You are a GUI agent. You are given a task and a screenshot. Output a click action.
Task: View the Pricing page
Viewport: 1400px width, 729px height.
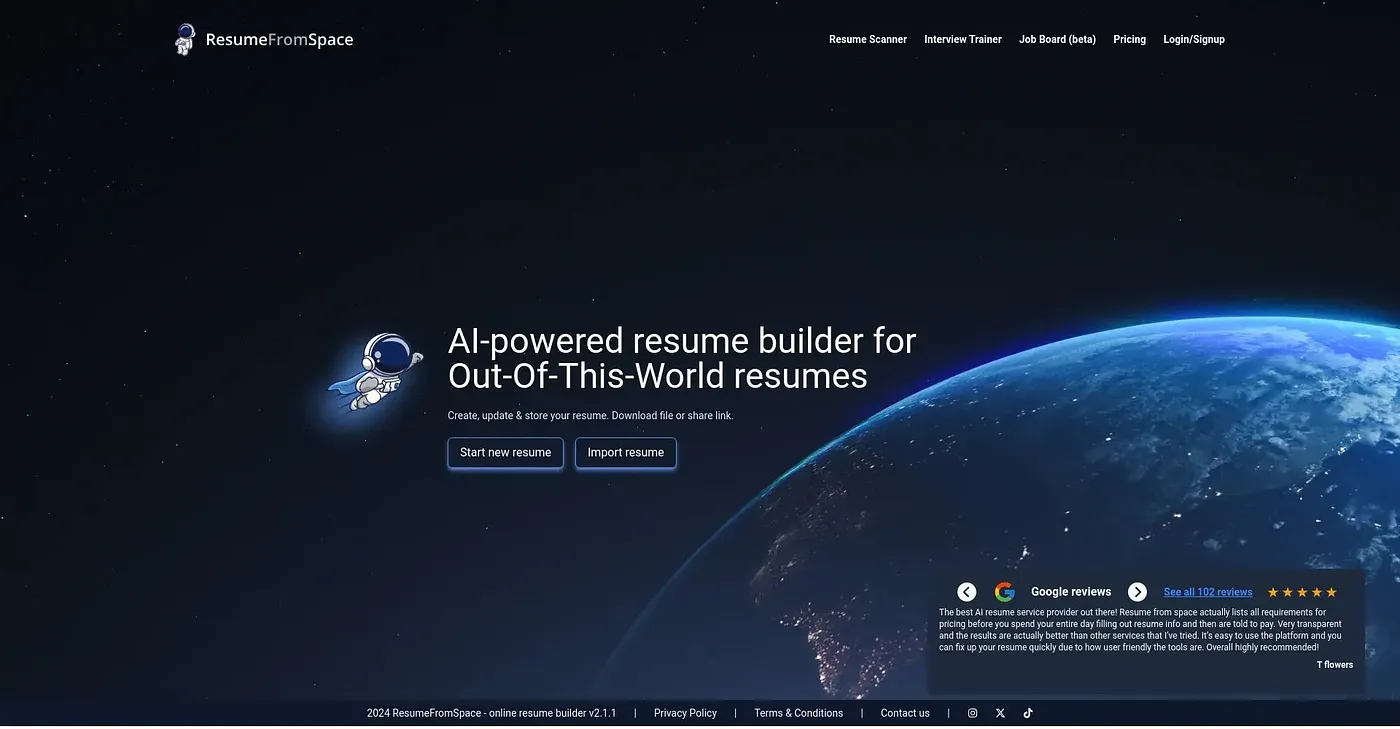(x=1129, y=40)
